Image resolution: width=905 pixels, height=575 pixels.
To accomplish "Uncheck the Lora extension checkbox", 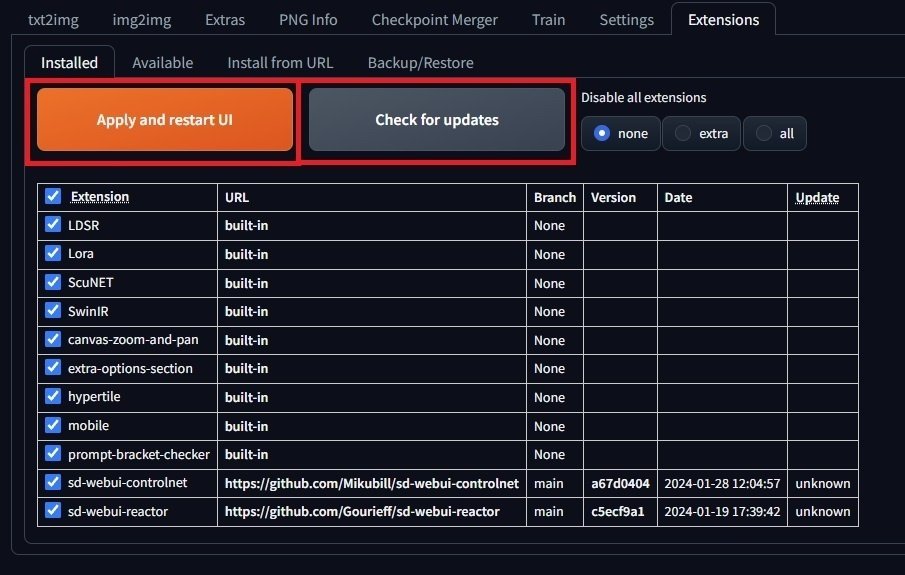I will pyautogui.click(x=53, y=253).
